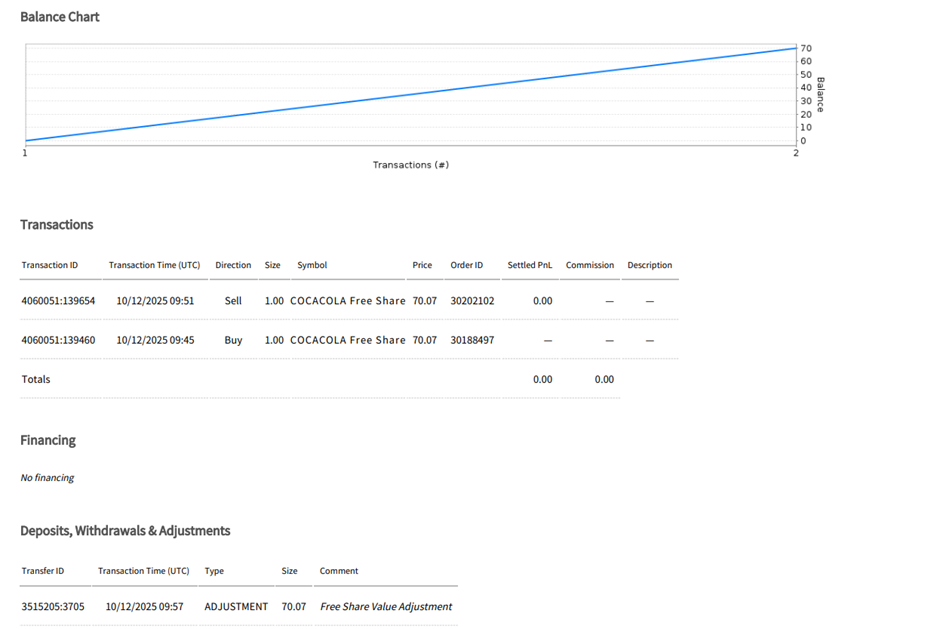The height and width of the screenshot is (629, 940).
Task: Click the ADJUSTMENT type cell
Action: click(x=236, y=606)
